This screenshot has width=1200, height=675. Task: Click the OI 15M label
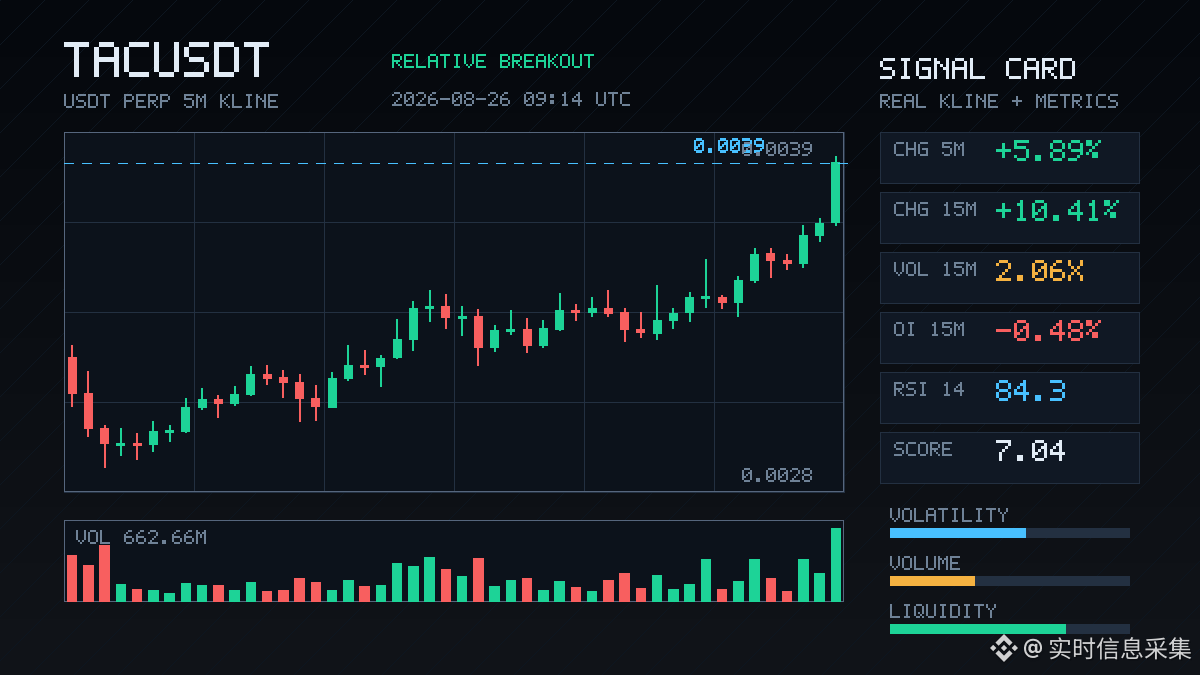click(929, 330)
